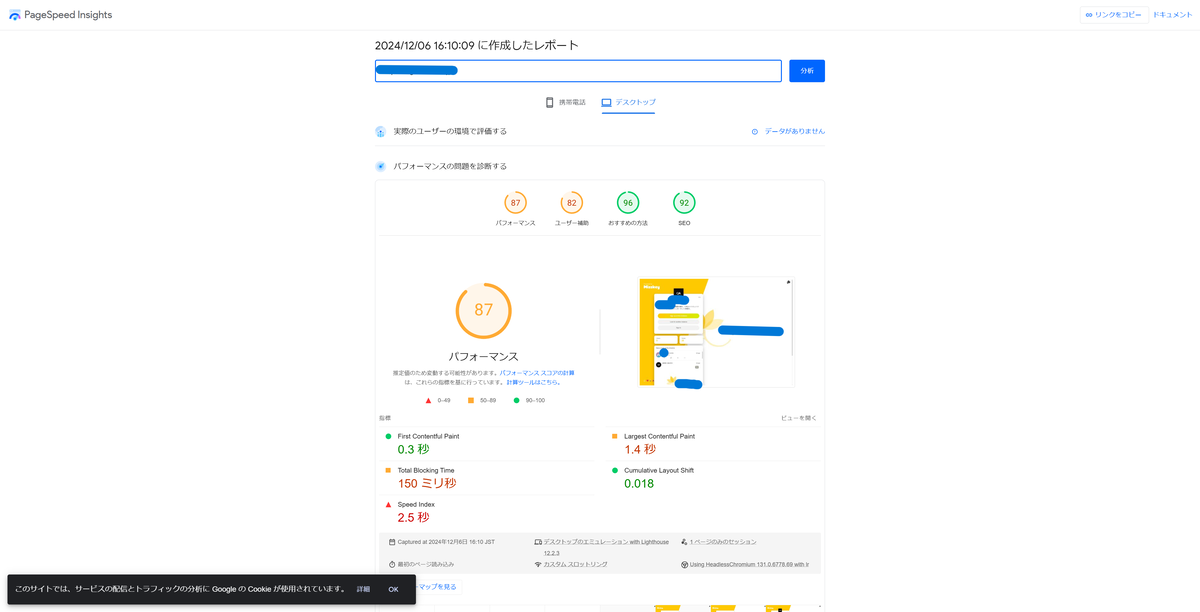Switch to the 携帯電話 tab
Image resolution: width=1200 pixels, height=612 pixels.
pos(565,102)
